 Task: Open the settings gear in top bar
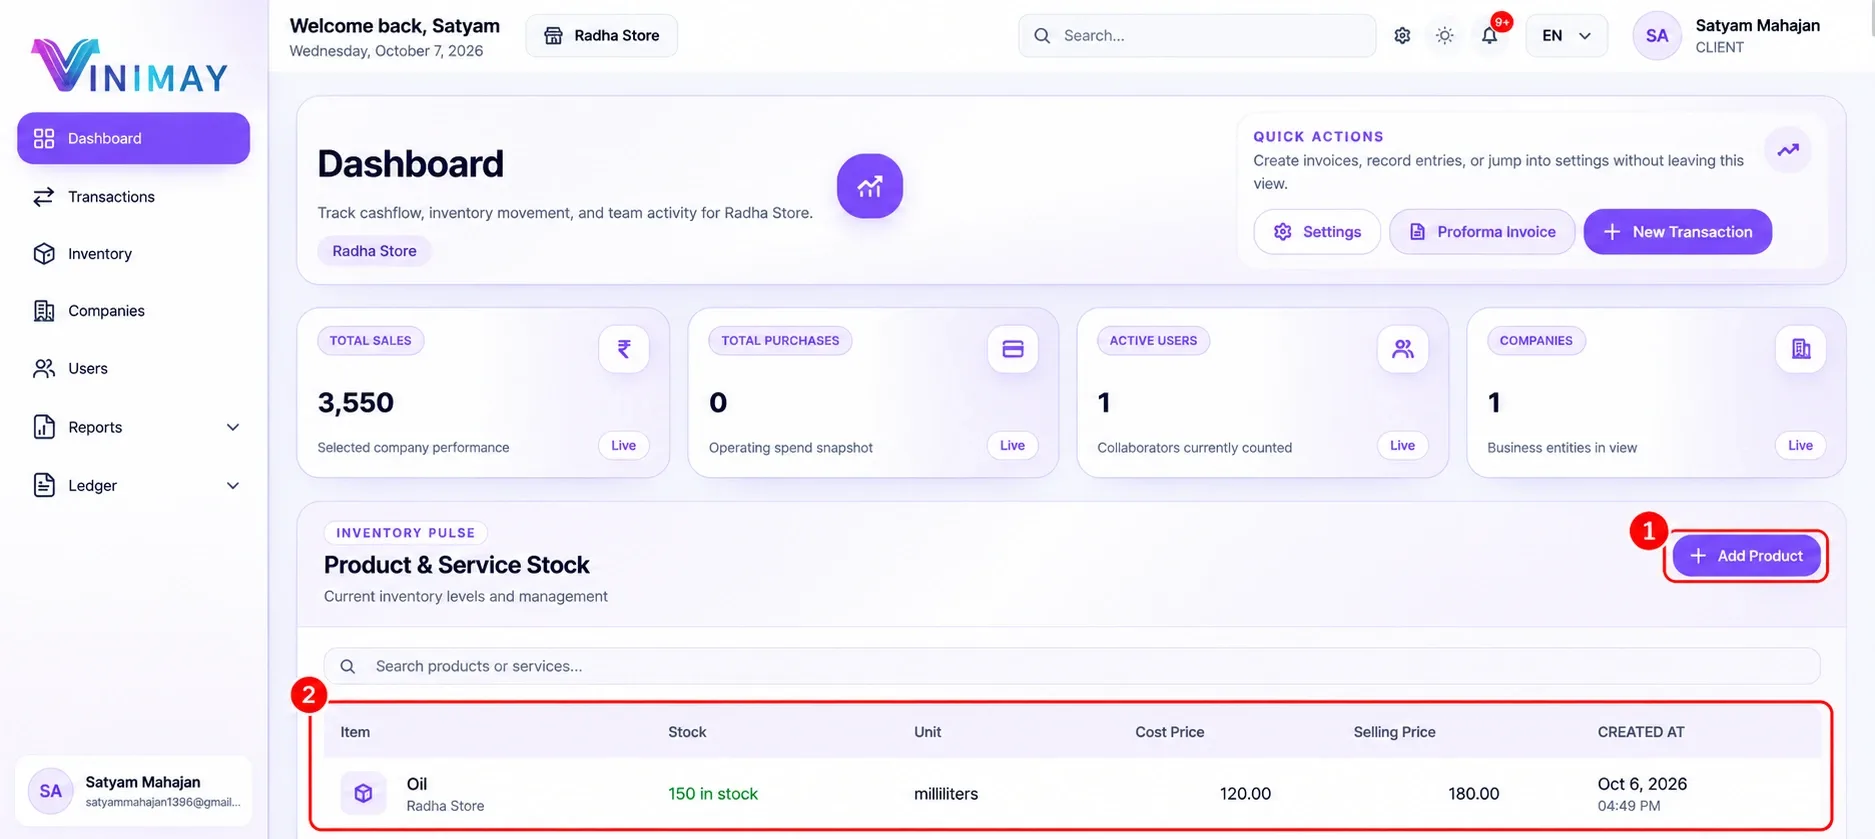(x=1402, y=36)
